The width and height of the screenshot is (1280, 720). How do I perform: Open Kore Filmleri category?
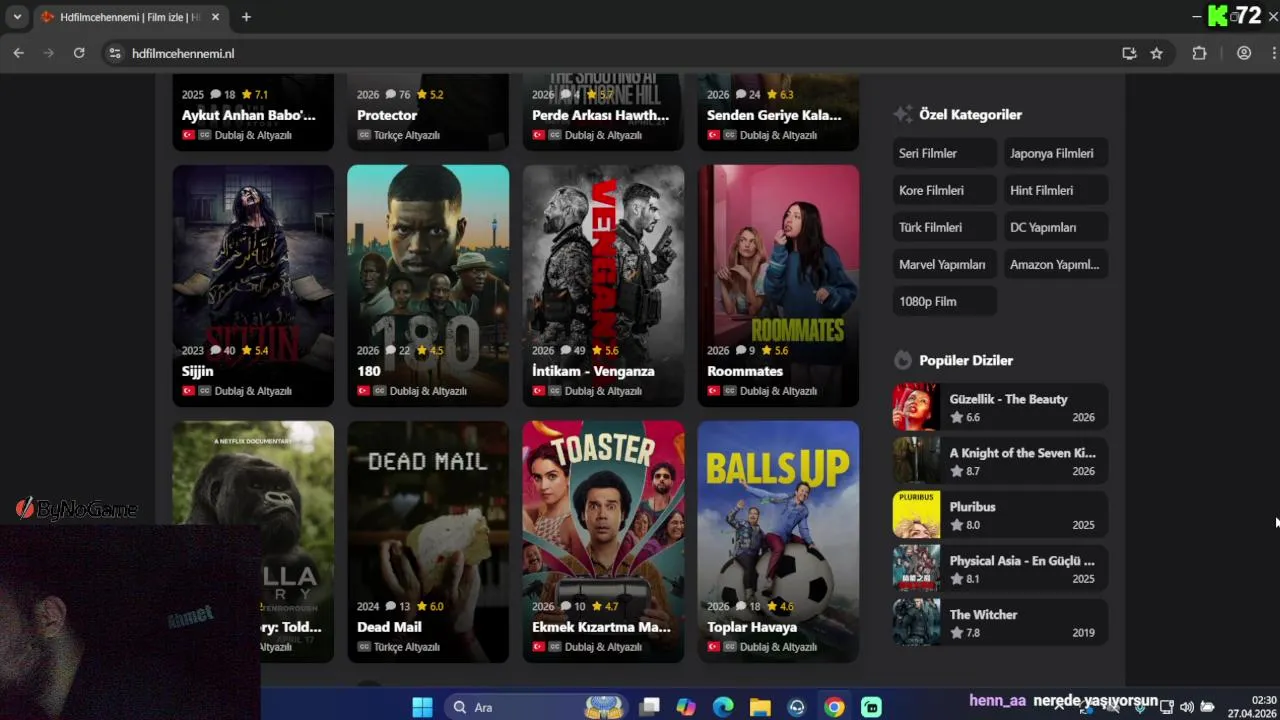tap(945, 190)
